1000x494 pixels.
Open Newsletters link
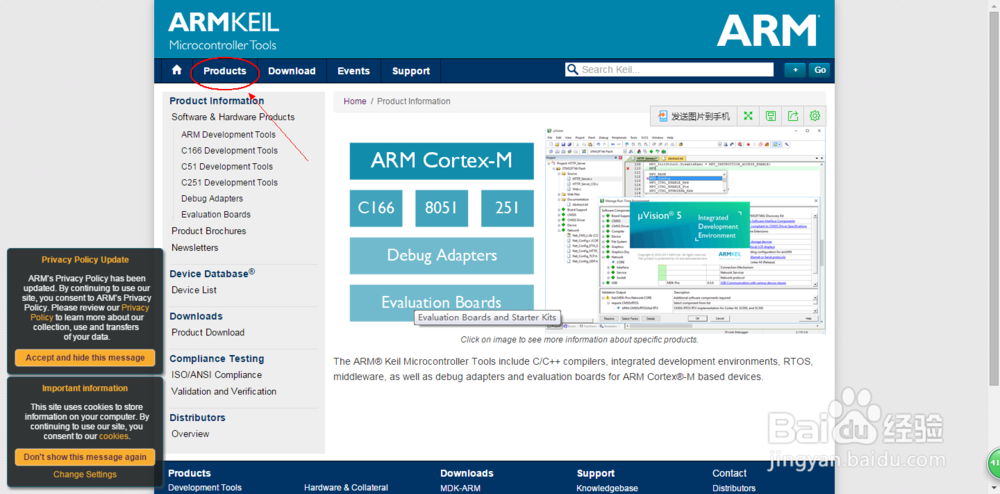[x=195, y=247]
